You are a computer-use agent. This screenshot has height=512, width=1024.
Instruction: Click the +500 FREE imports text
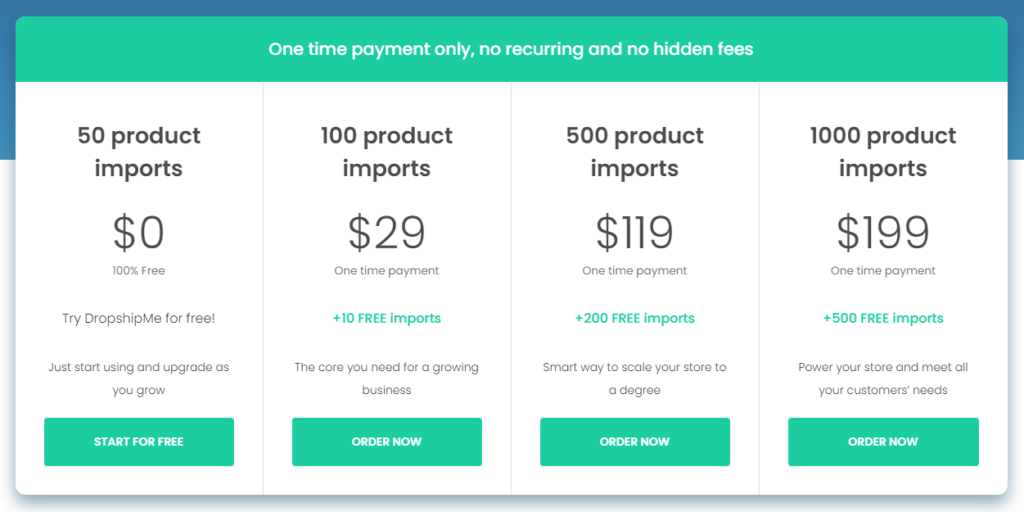tap(883, 319)
